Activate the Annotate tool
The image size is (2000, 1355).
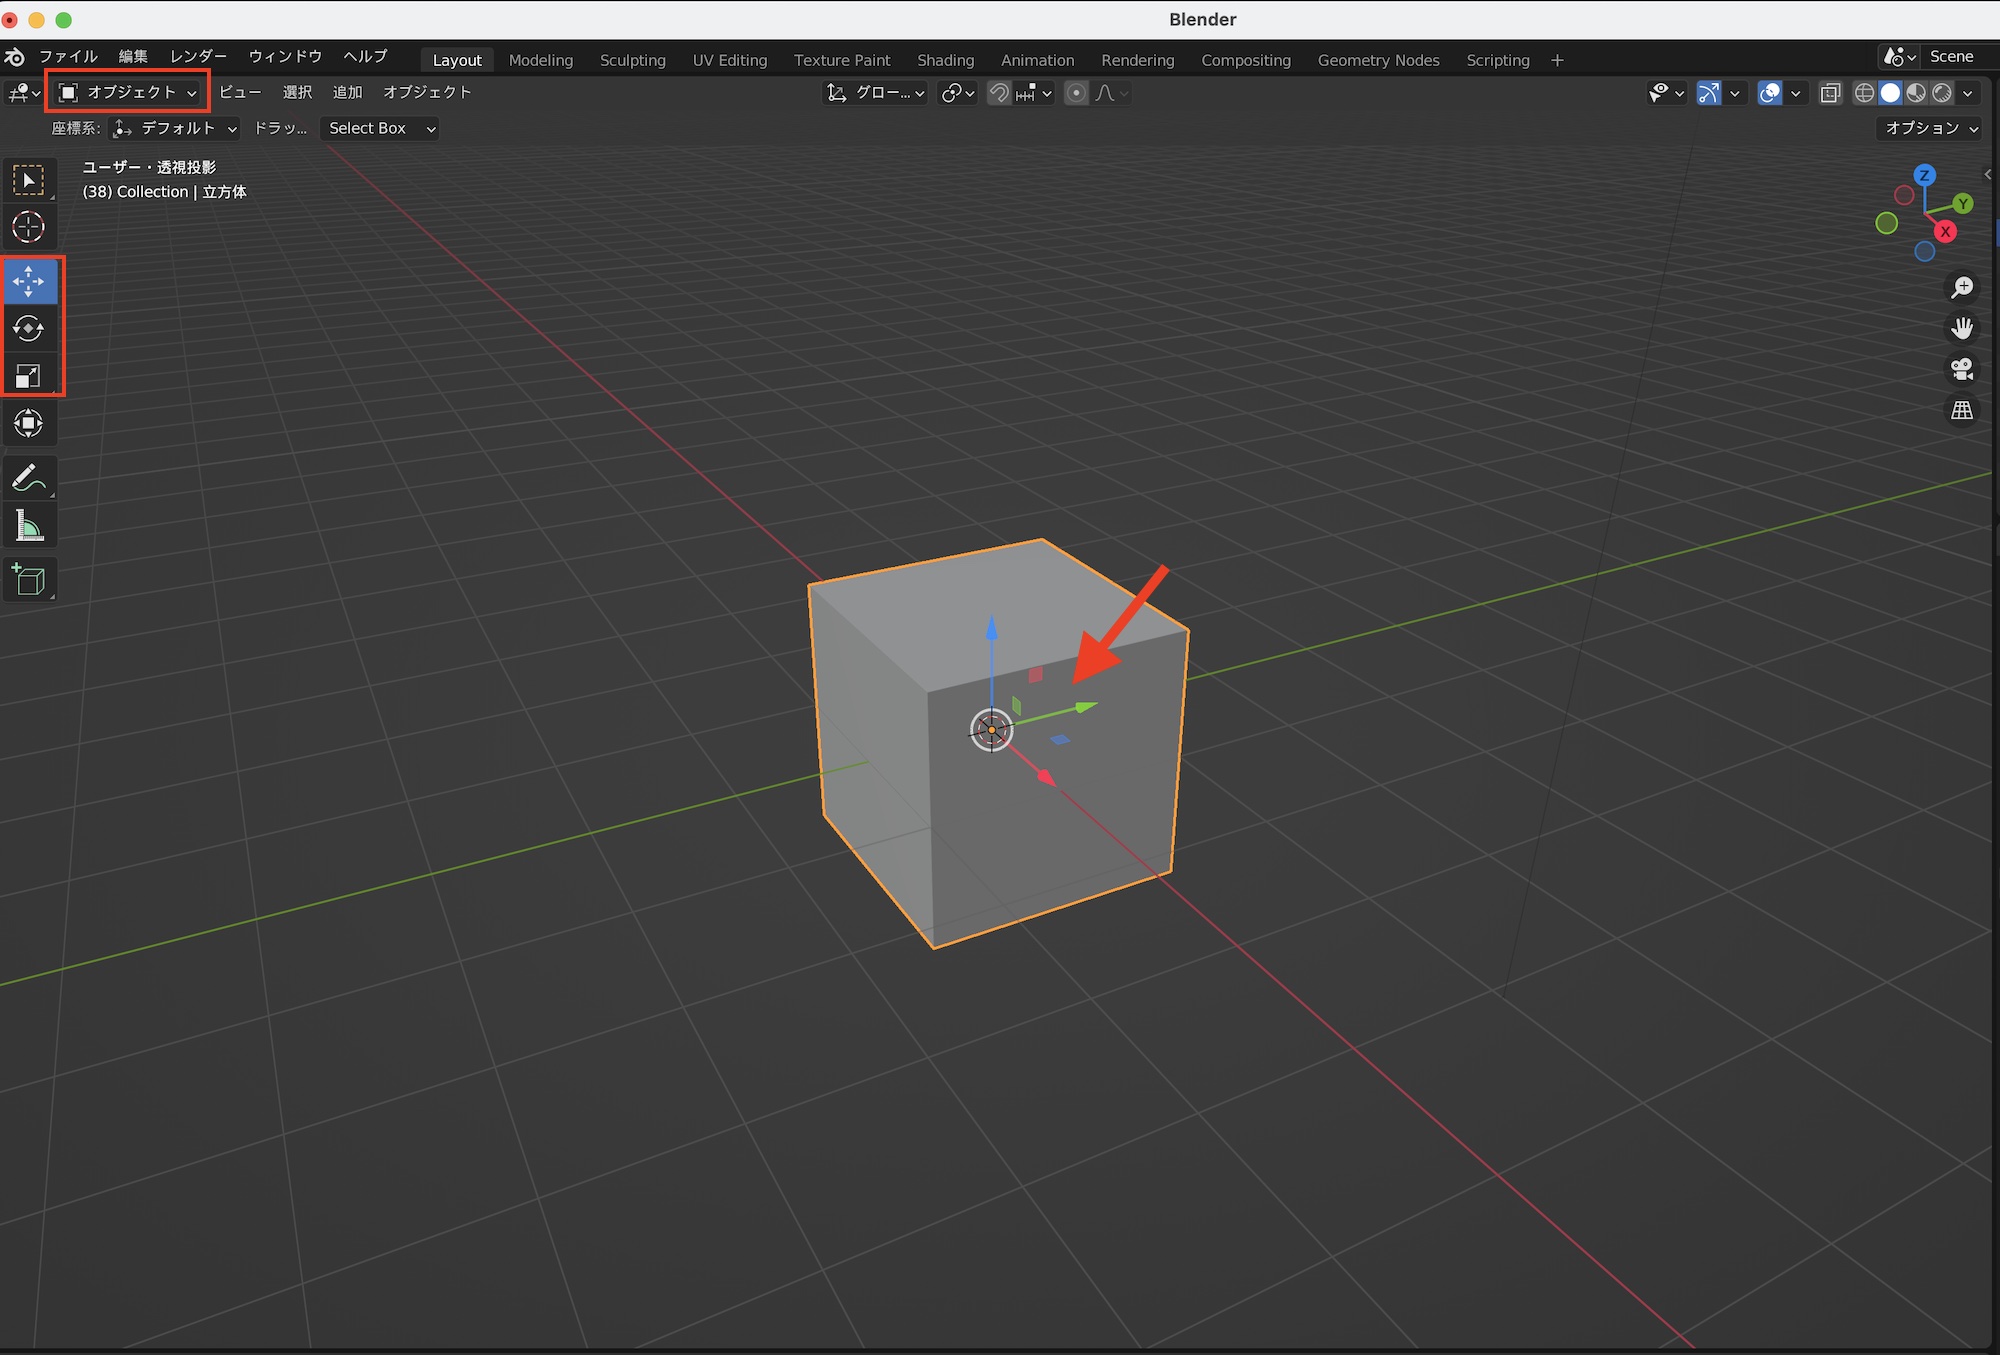(30, 477)
